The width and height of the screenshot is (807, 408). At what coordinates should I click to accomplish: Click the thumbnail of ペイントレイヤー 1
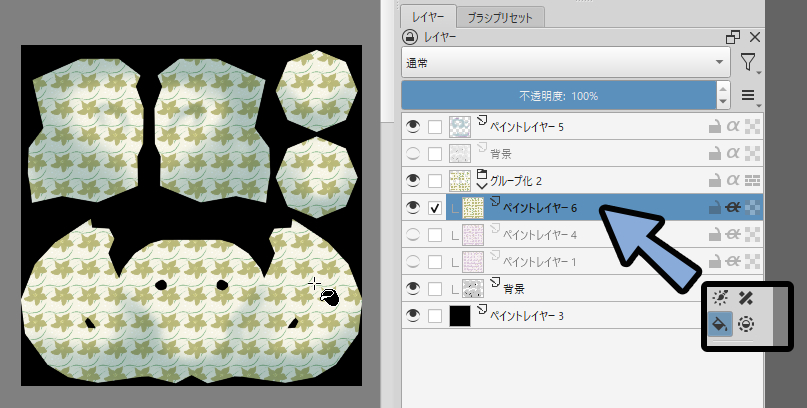(473, 261)
